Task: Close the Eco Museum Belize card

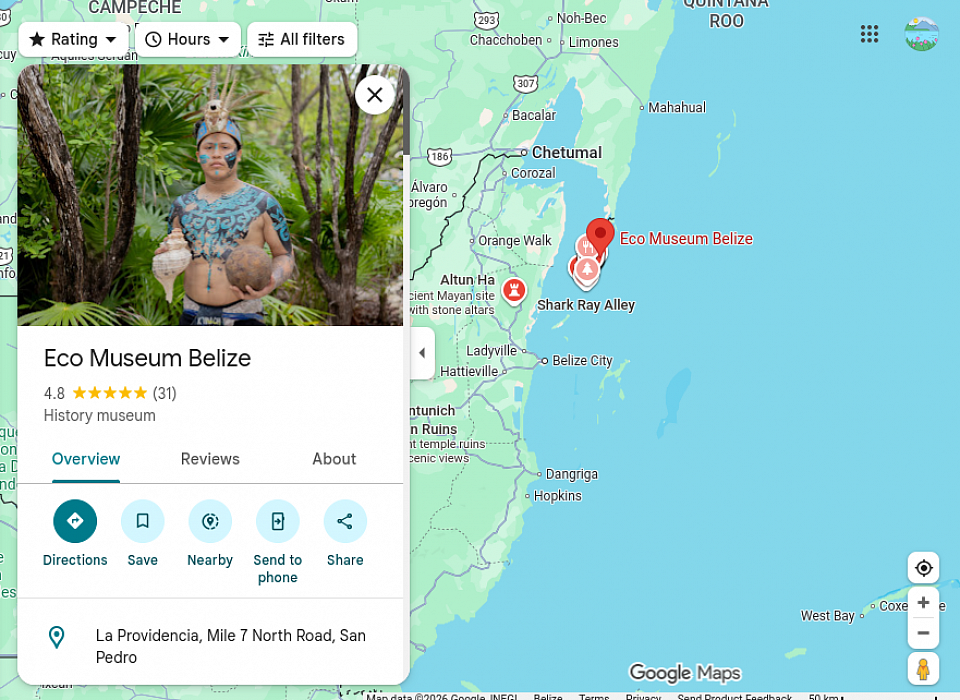Action: [375, 95]
